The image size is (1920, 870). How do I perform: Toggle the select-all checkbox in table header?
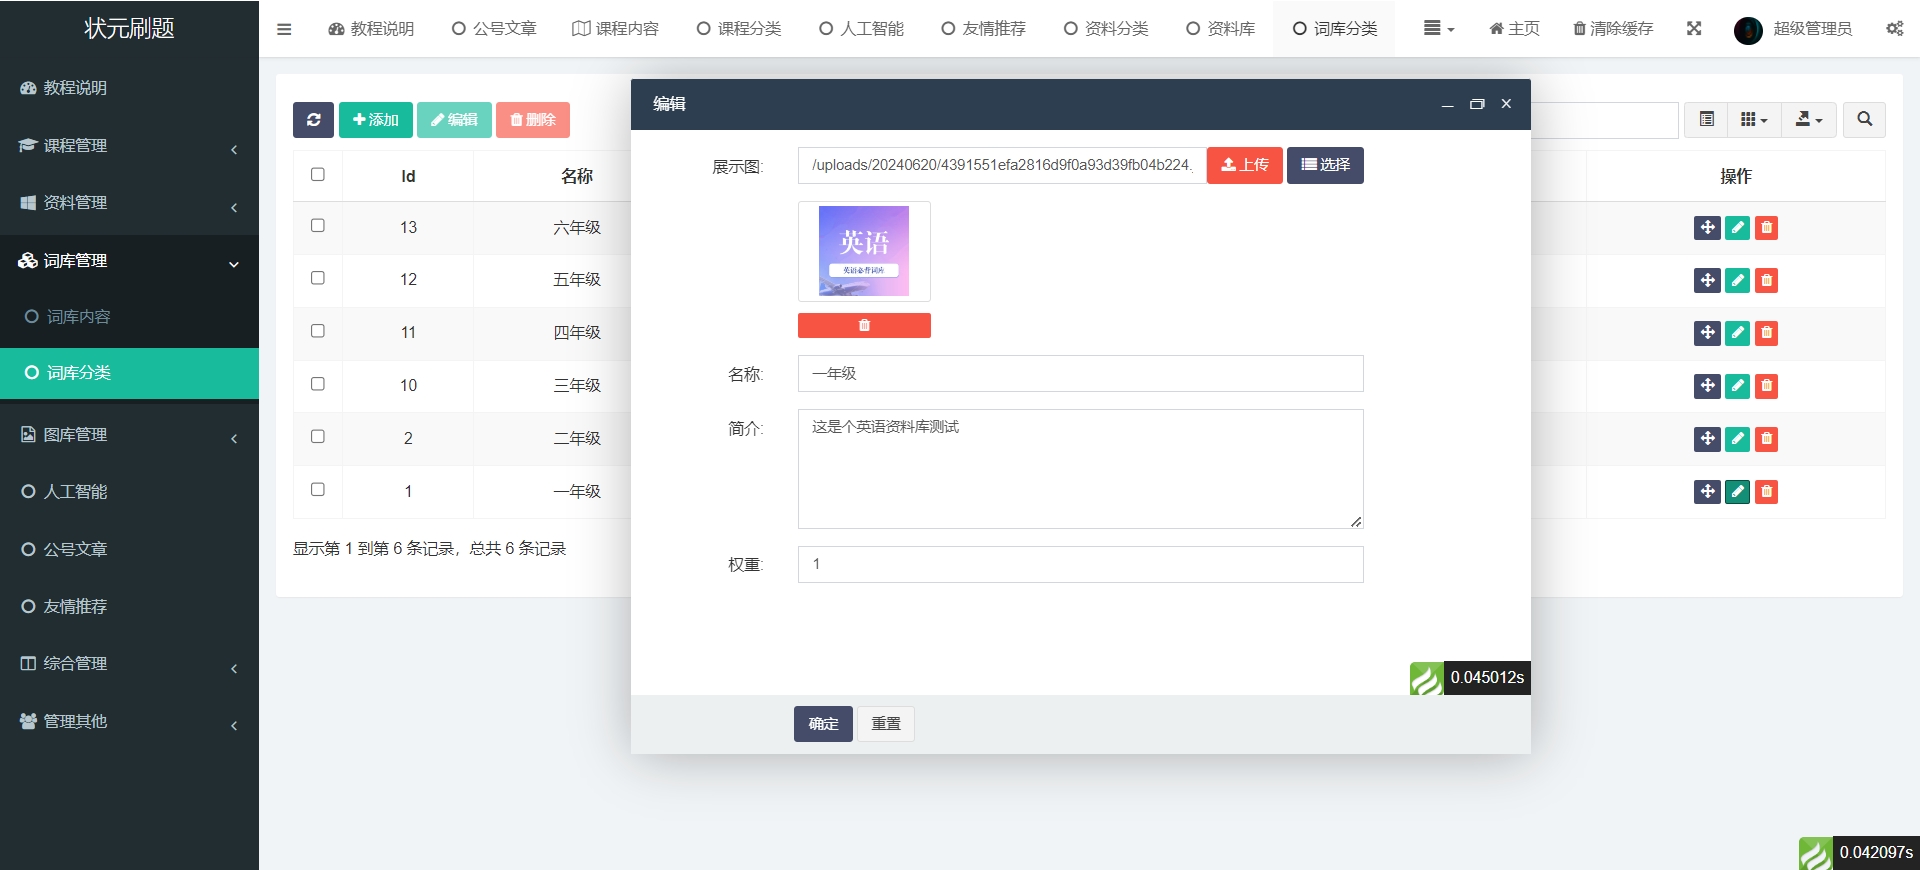318,174
